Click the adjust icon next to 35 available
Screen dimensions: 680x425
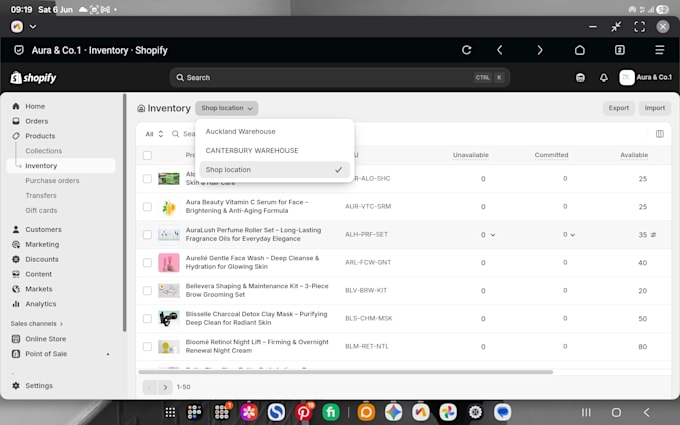pyautogui.click(x=653, y=235)
